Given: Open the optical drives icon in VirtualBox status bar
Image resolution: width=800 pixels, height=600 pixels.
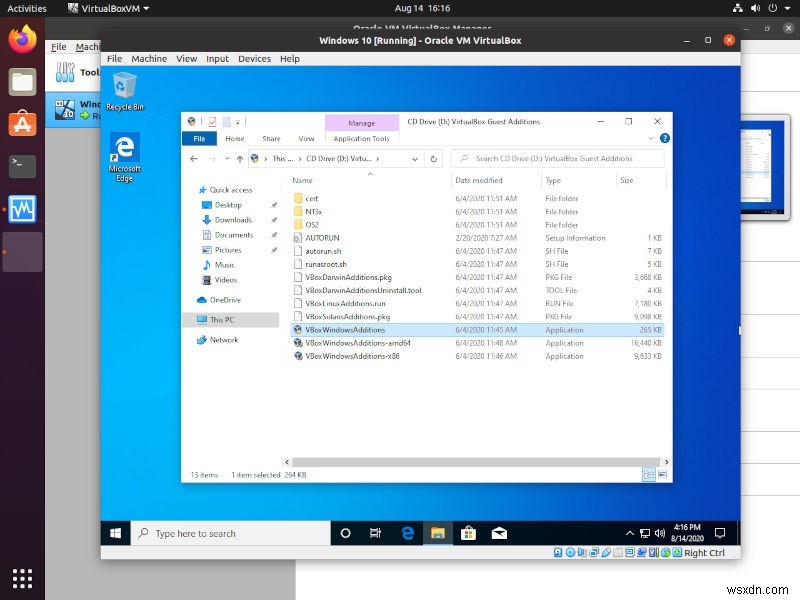Looking at the screenshot, I should tap(570, 551).
